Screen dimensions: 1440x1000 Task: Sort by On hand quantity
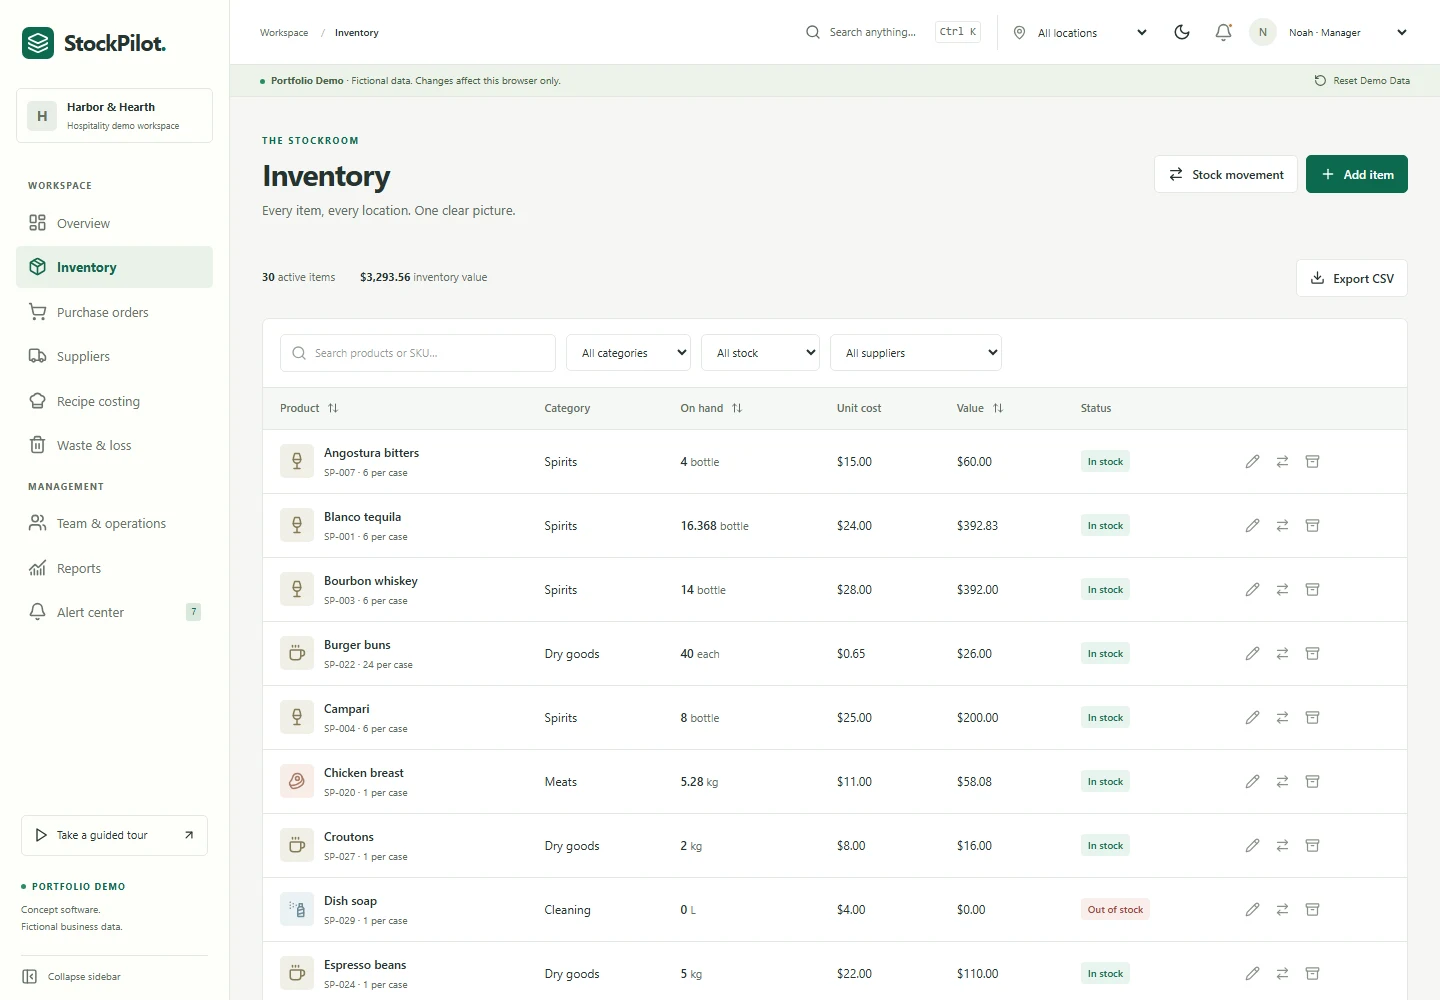[x=711, y=408]
